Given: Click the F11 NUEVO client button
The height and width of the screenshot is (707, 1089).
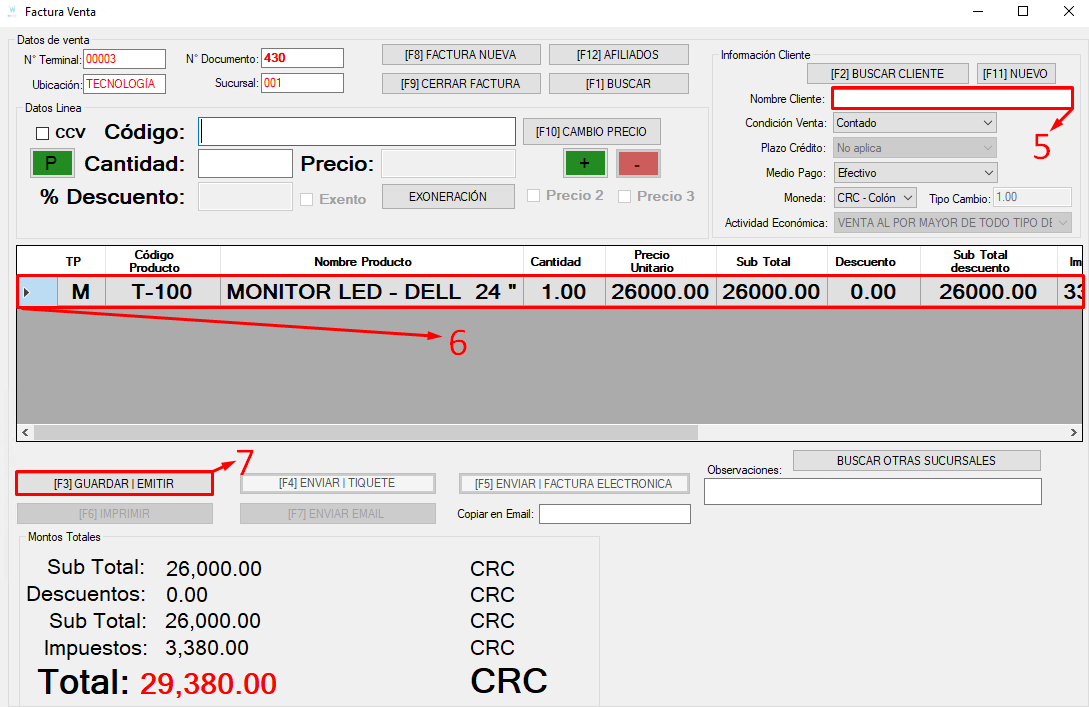Looking at the screenshot, I should point(1015,74).
